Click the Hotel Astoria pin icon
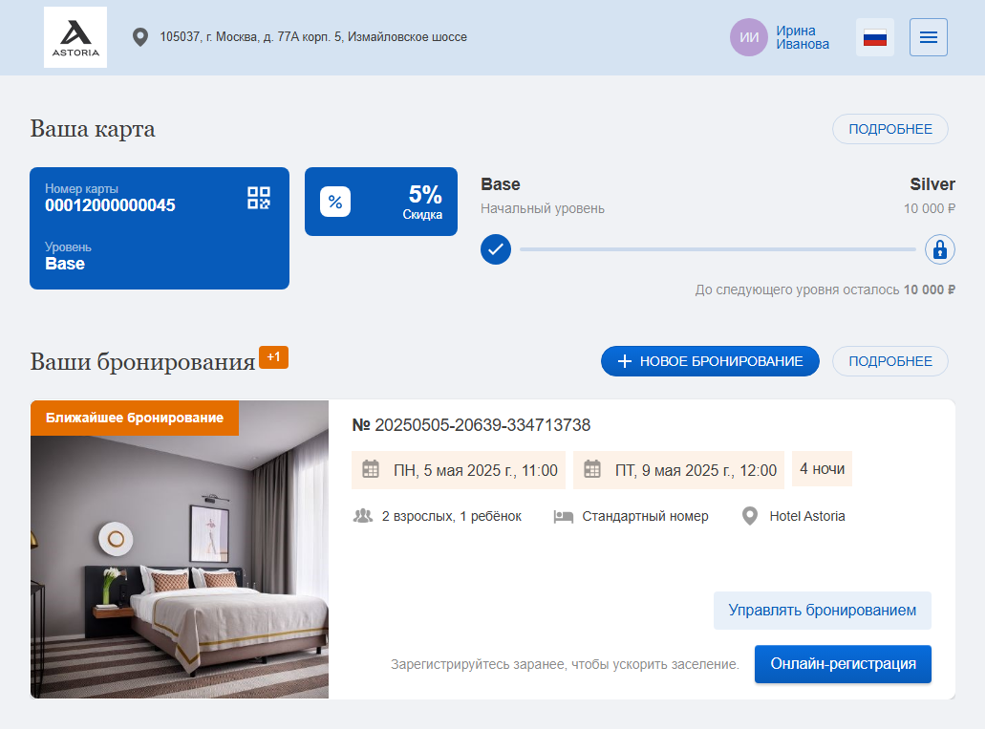 749,516
